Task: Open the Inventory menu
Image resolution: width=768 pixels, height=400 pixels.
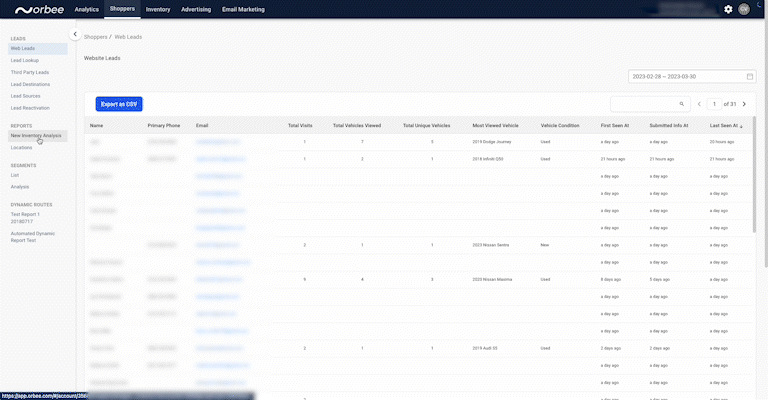Action: click(x=158, y=9)
